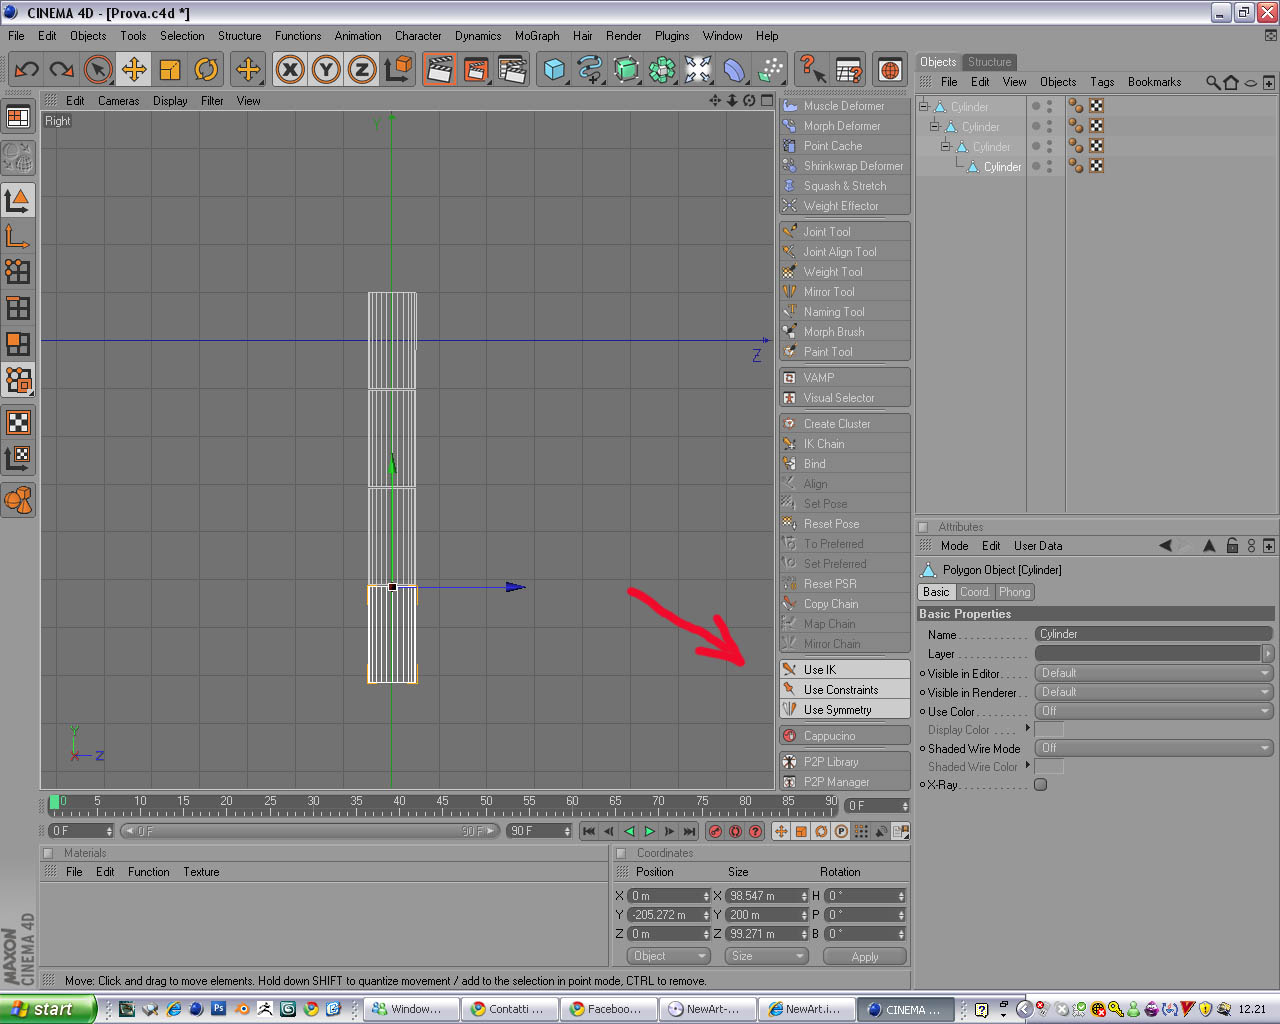Viewport: 1280px width, 1024px height.
Task: Collapse the third Cylinder tree node
Action: point(946,146)
